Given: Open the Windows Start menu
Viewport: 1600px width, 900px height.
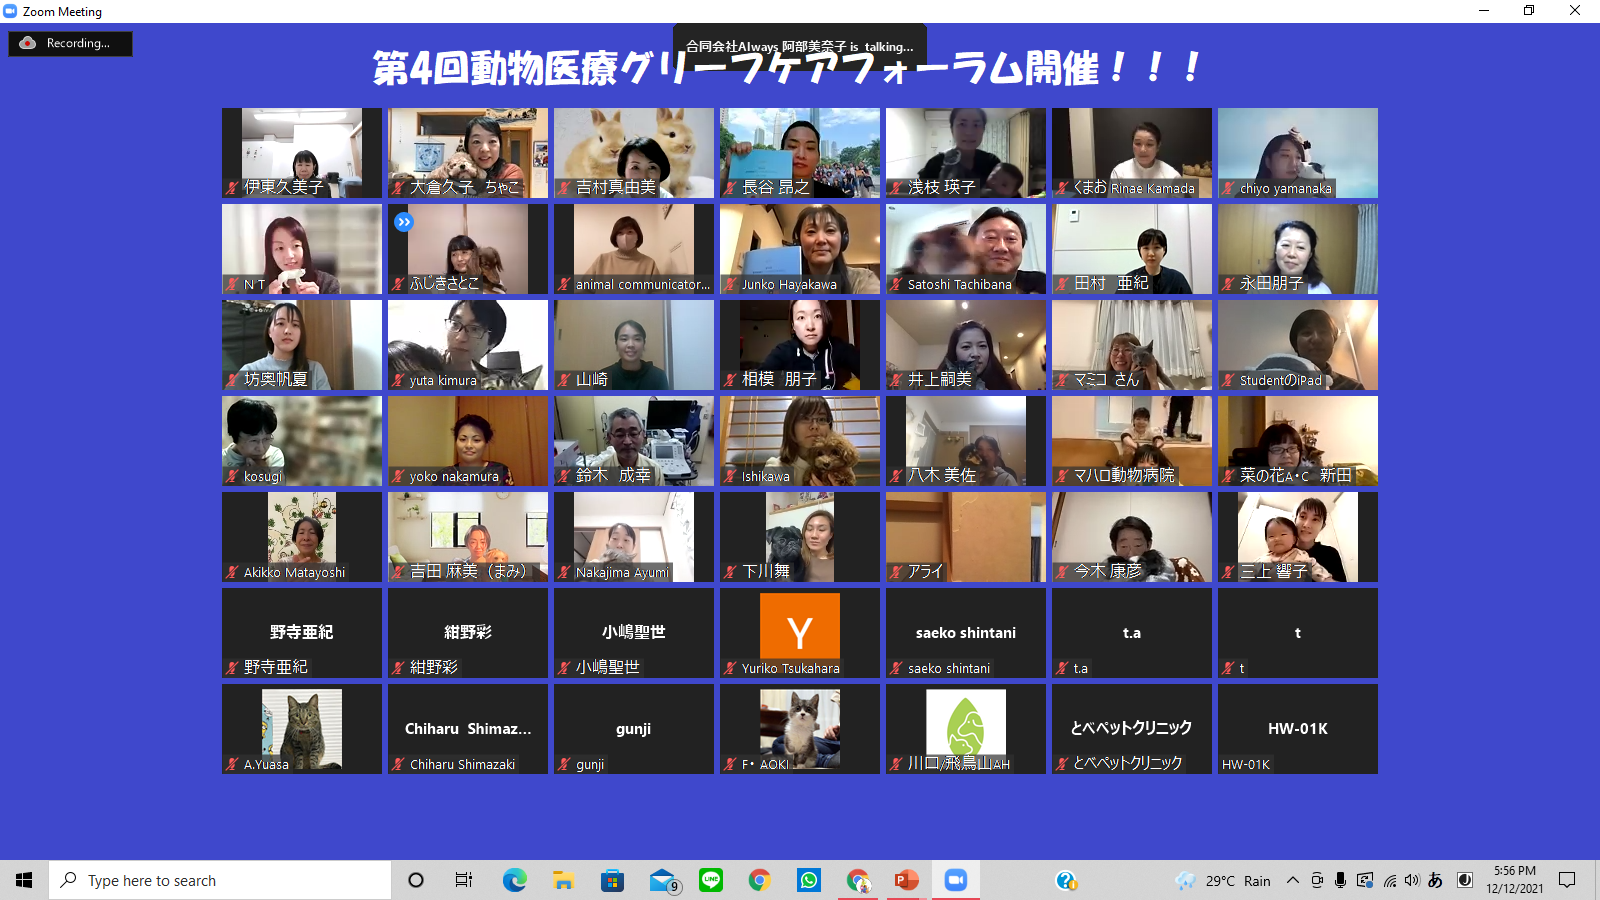Looking at the screenshot, I should [x=24, y=880].
